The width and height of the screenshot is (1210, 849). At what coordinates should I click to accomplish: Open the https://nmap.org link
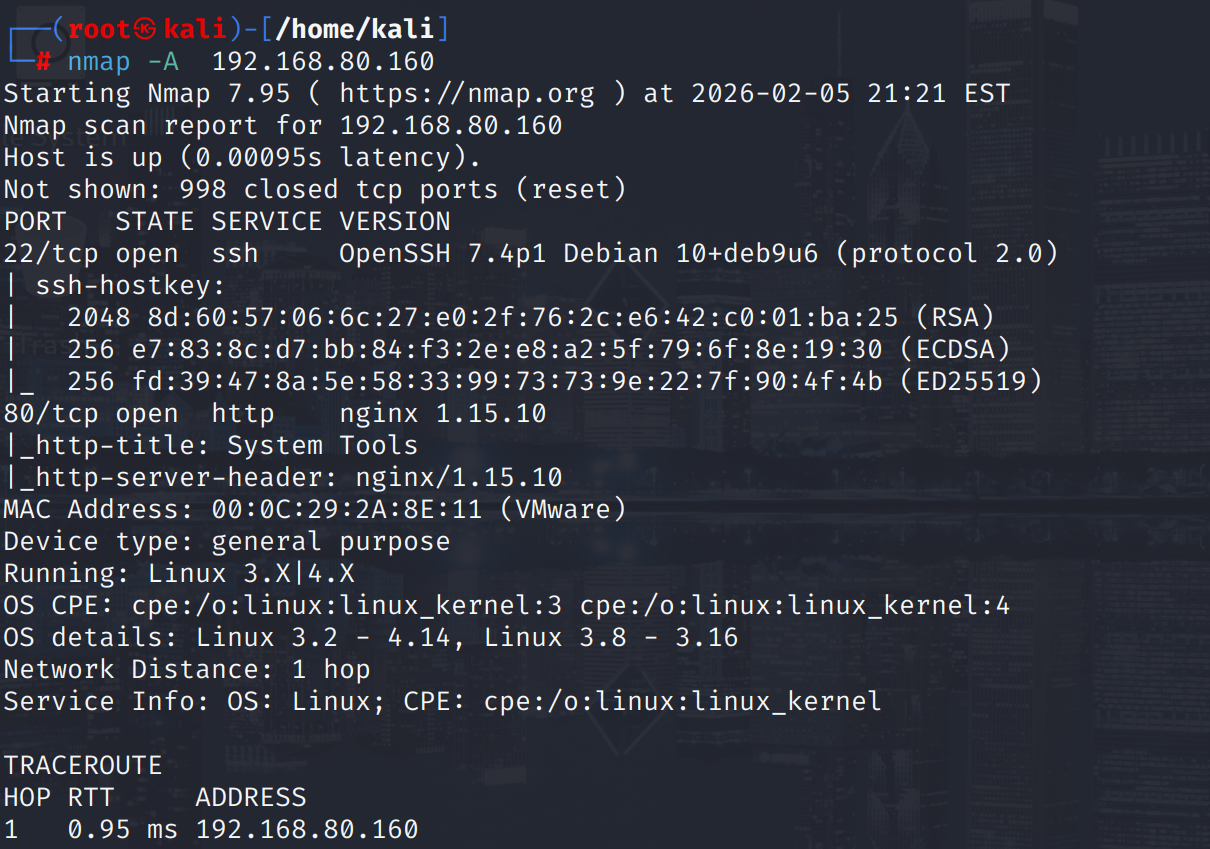466,94
